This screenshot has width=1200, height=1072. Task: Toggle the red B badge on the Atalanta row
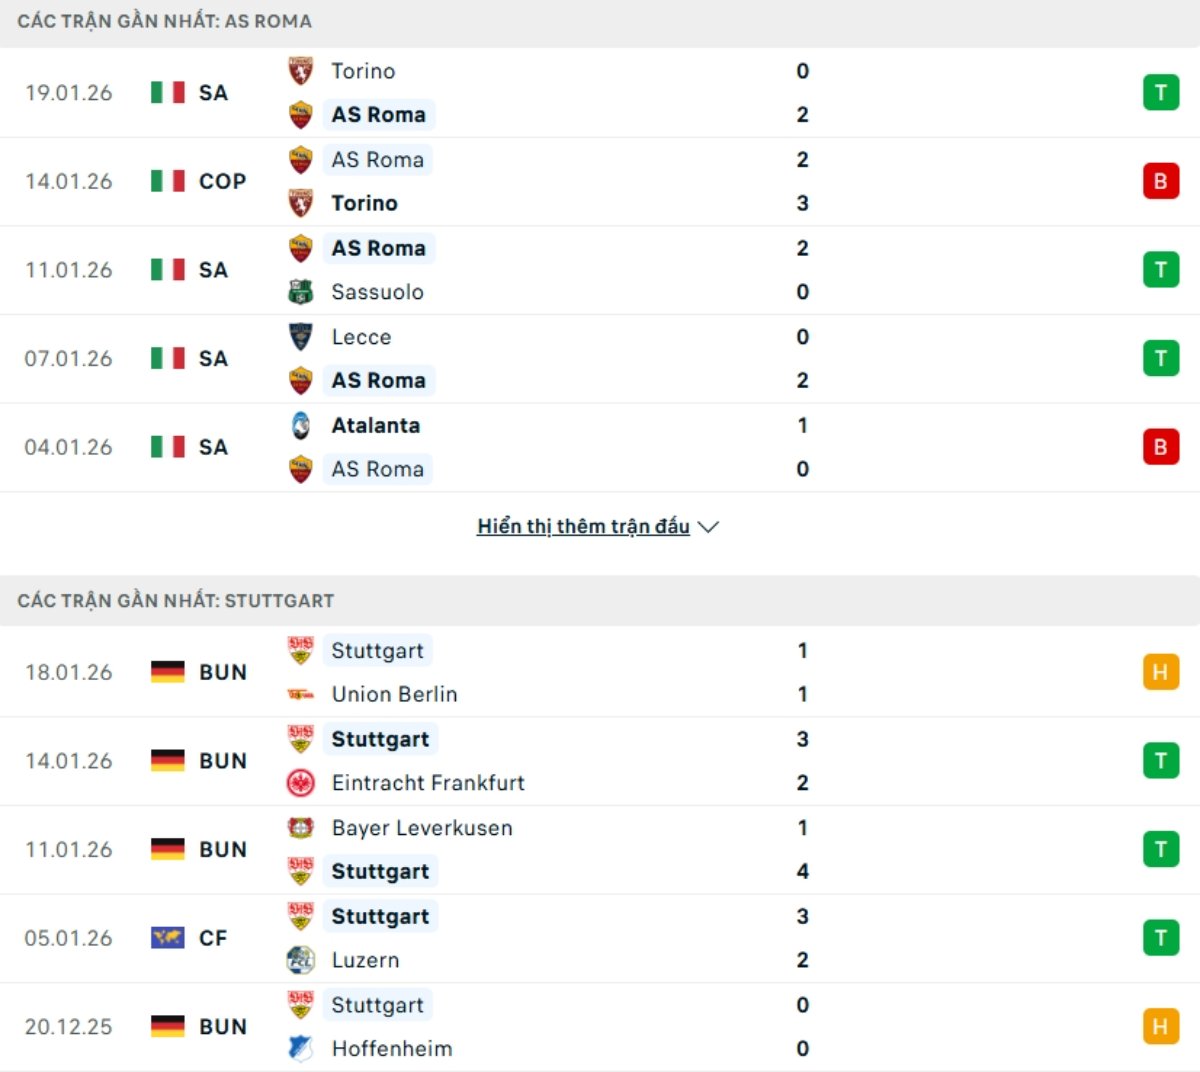(x=1160, y=447)
